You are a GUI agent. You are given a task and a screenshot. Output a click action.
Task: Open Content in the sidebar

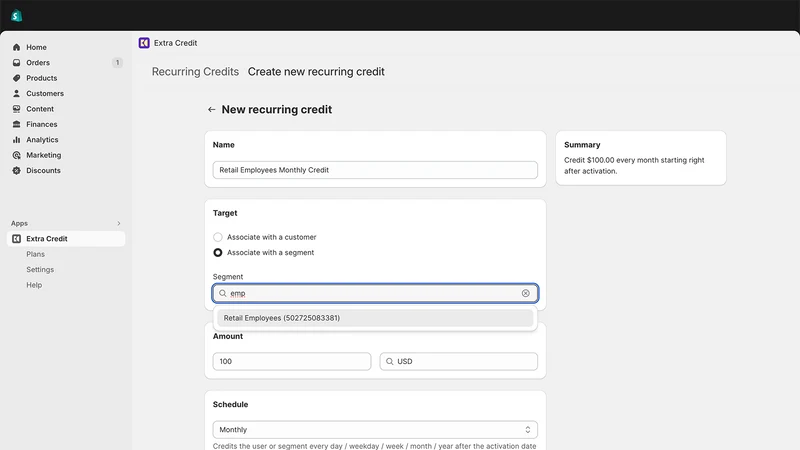[40, 109]
